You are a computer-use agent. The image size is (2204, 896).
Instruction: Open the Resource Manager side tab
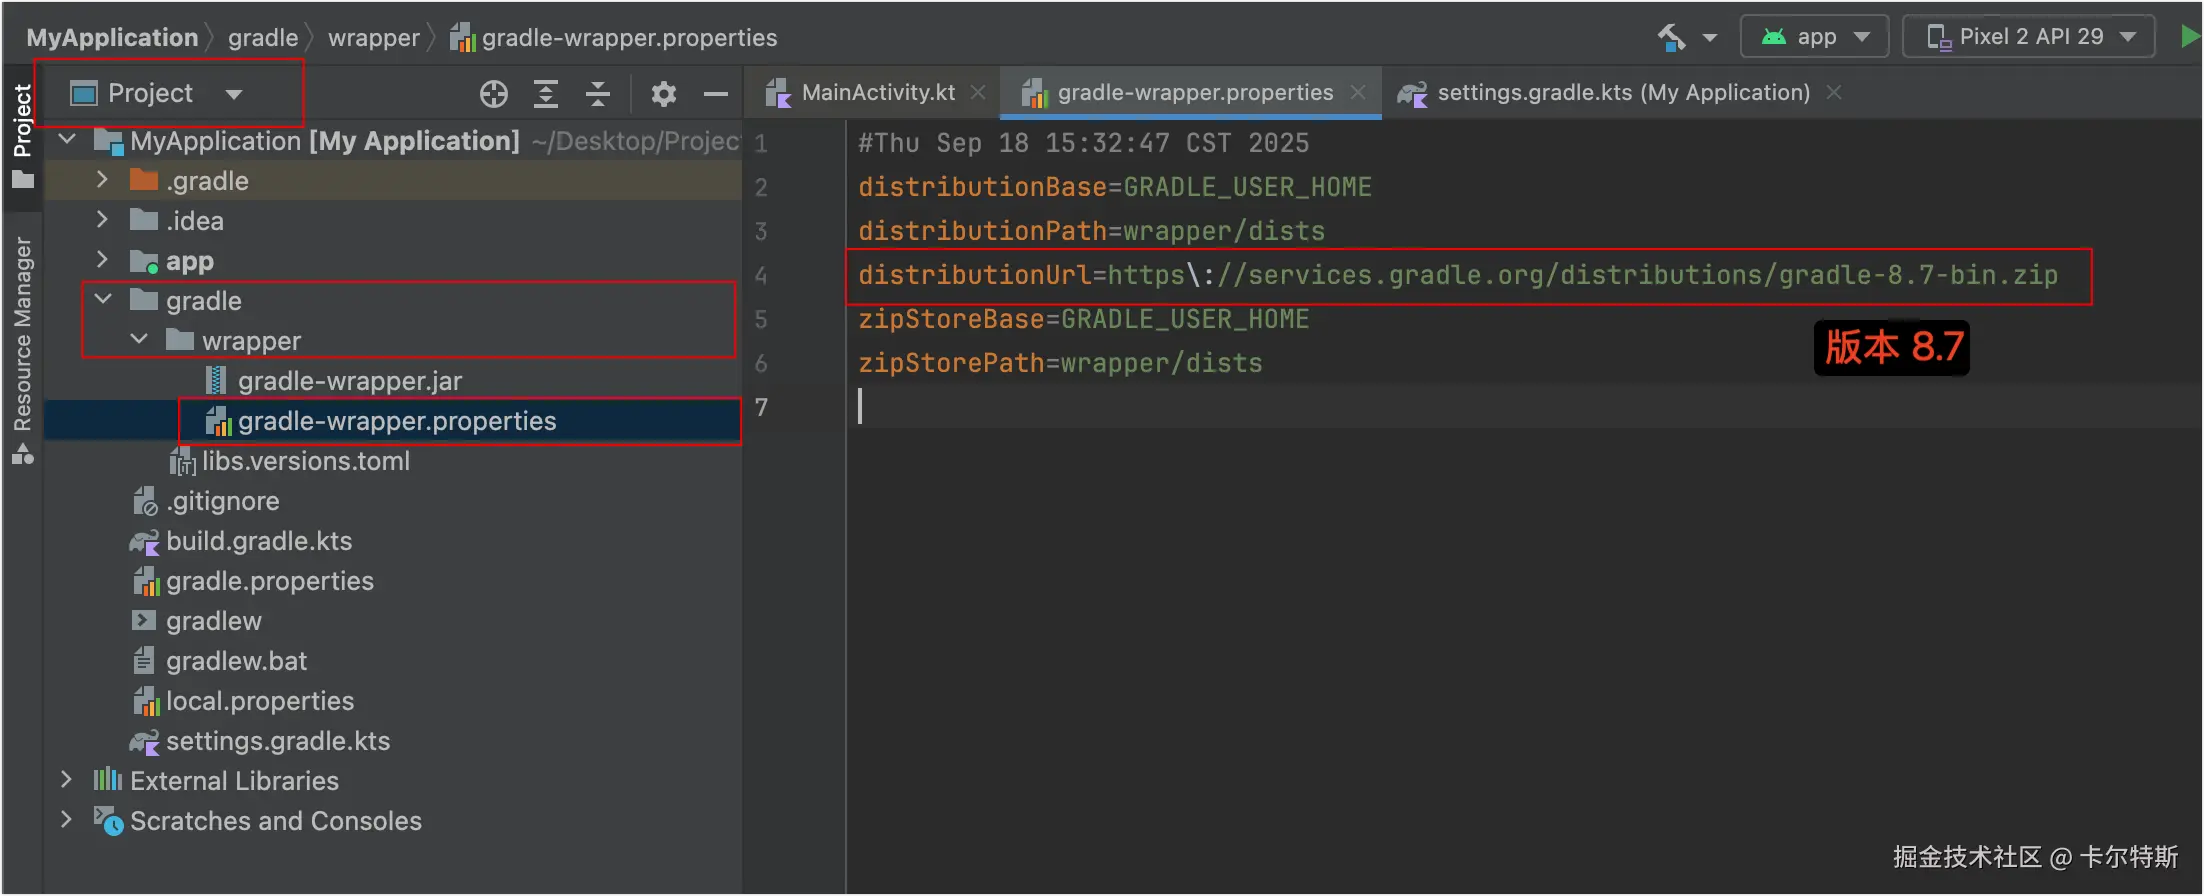pos(22,350)
